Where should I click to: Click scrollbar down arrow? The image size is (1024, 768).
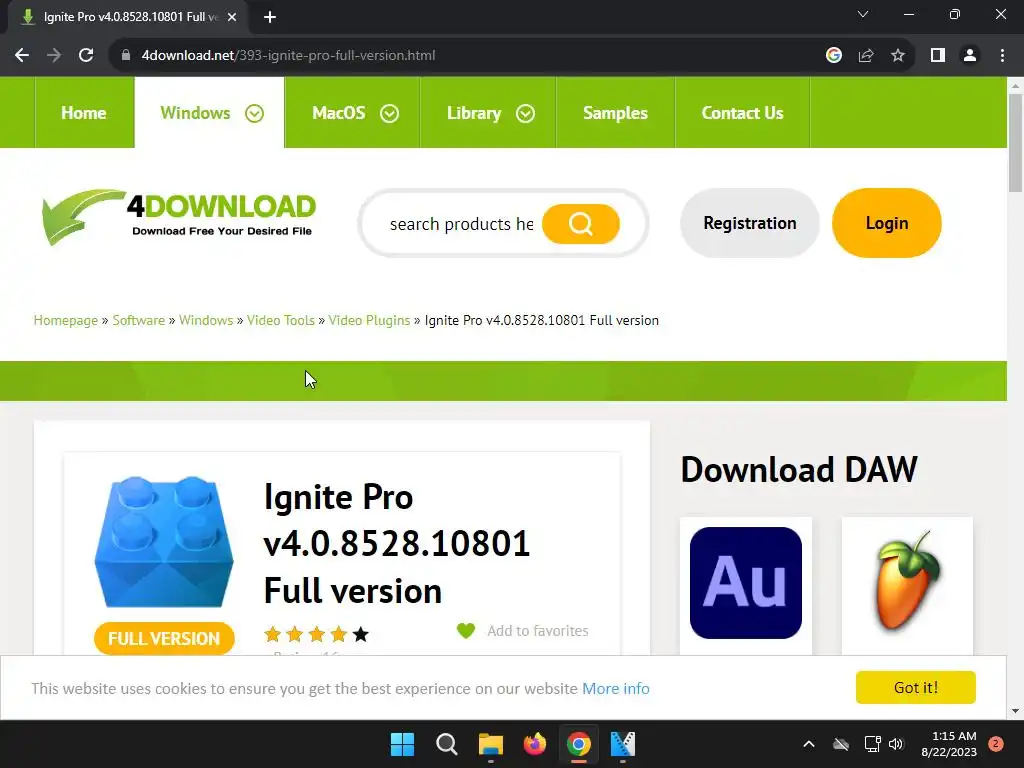click(x=1016, y=711)
